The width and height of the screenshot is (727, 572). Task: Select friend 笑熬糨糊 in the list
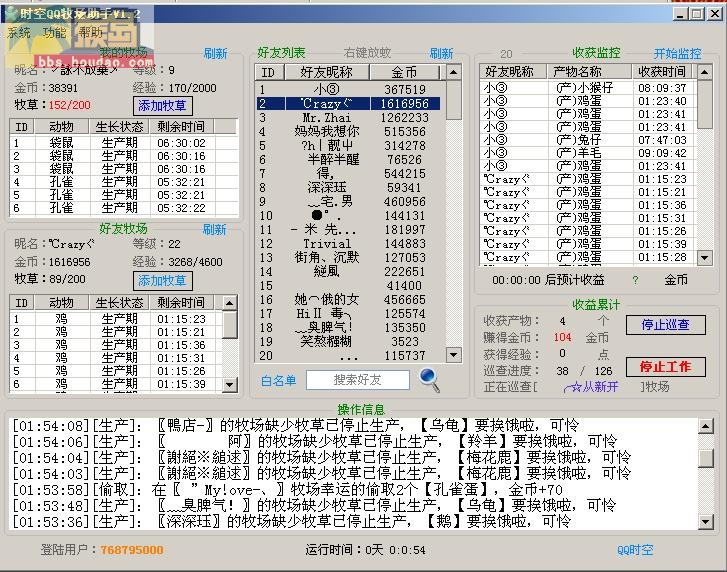point(348,342)
